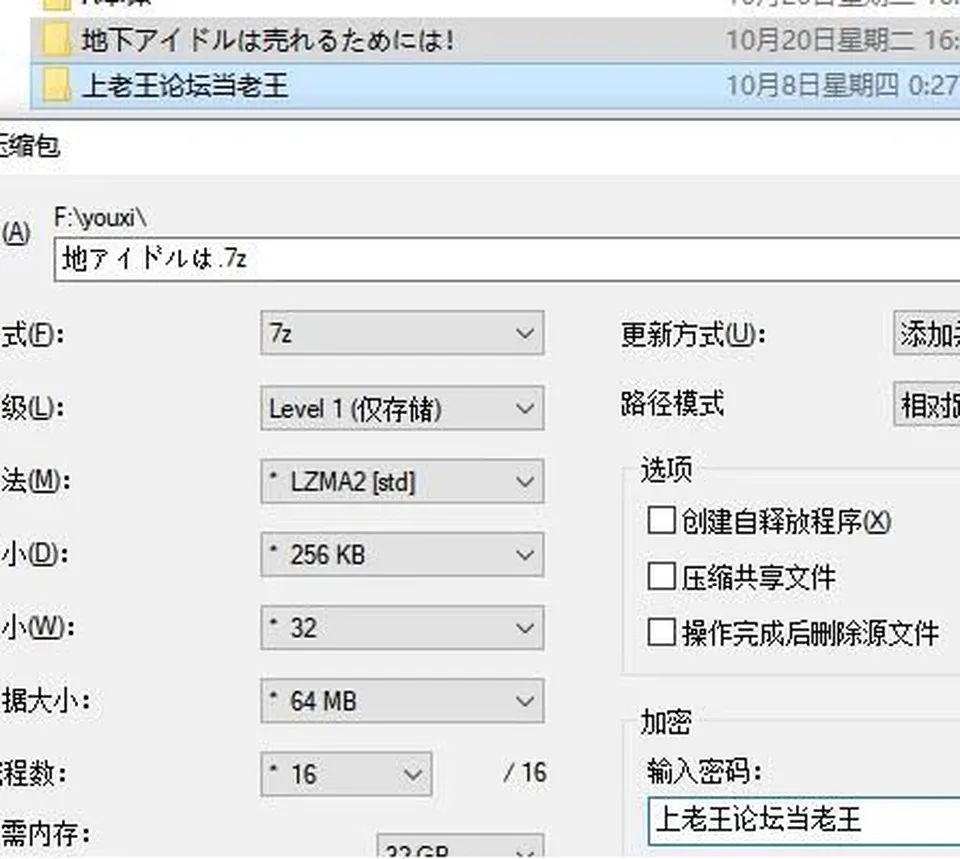960x859 pixels.
Task: Open the thread count dropdown showing 16
Action: pyautogui.click(x=346, y=774)
